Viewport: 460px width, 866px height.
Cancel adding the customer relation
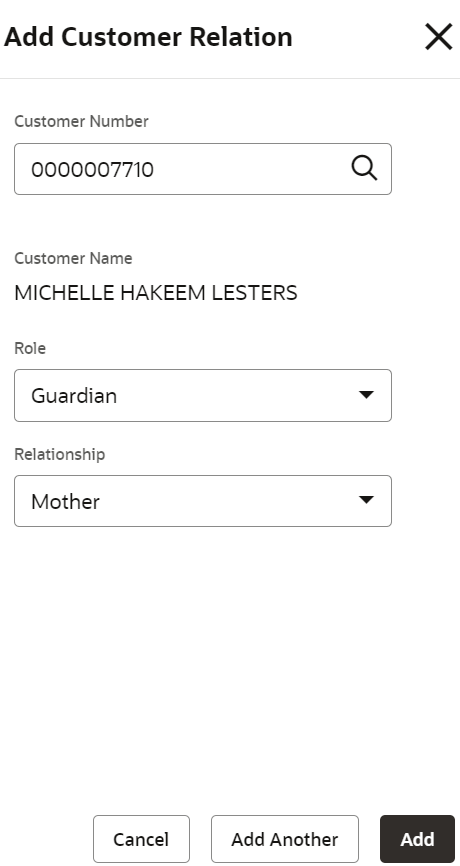[141, 839]
